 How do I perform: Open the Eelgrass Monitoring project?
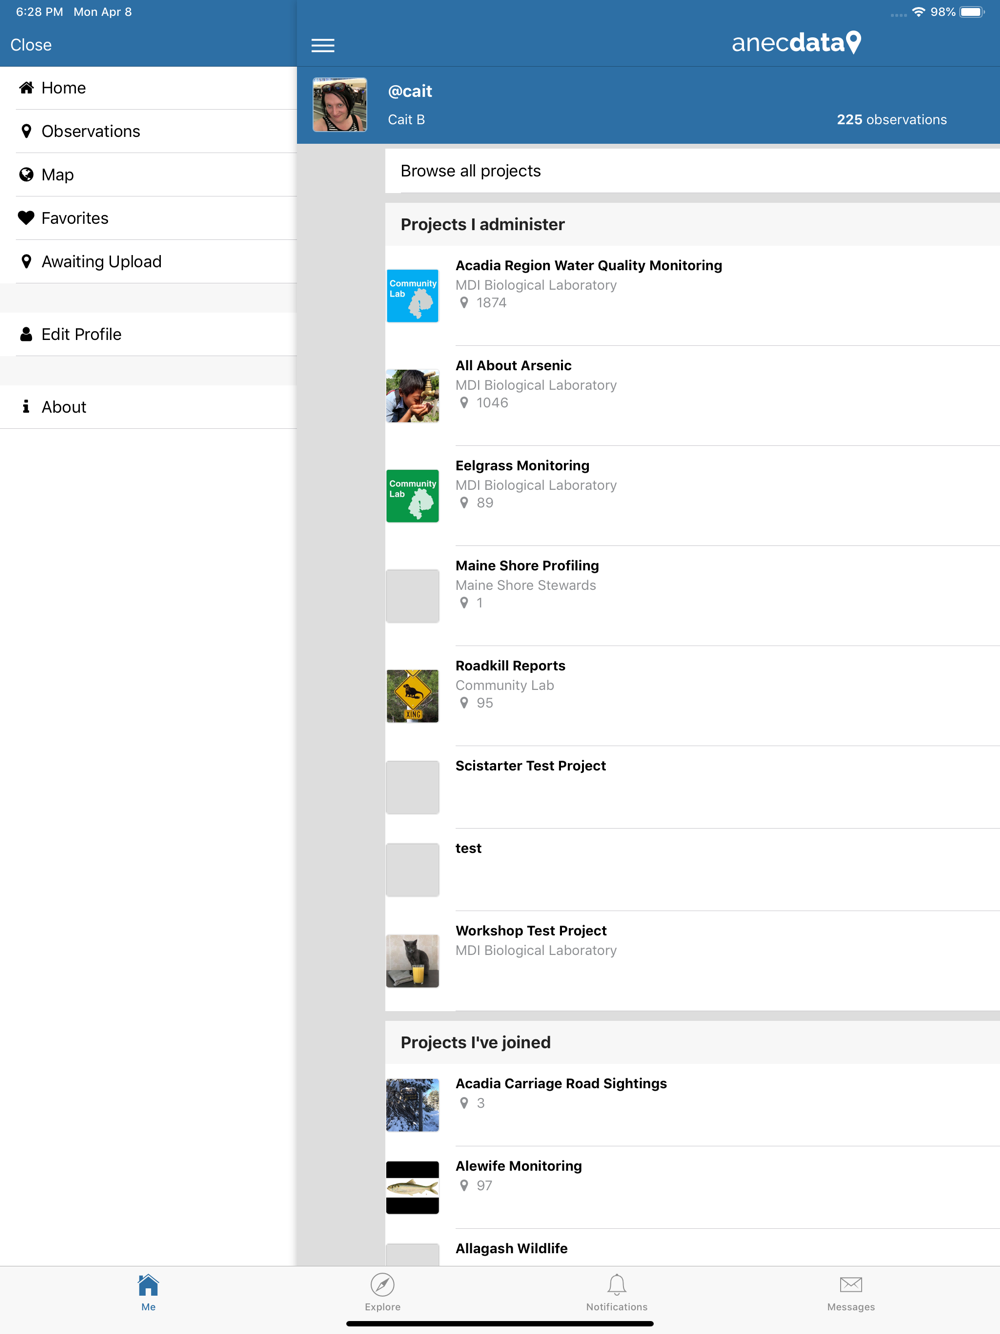click(692, 496)
